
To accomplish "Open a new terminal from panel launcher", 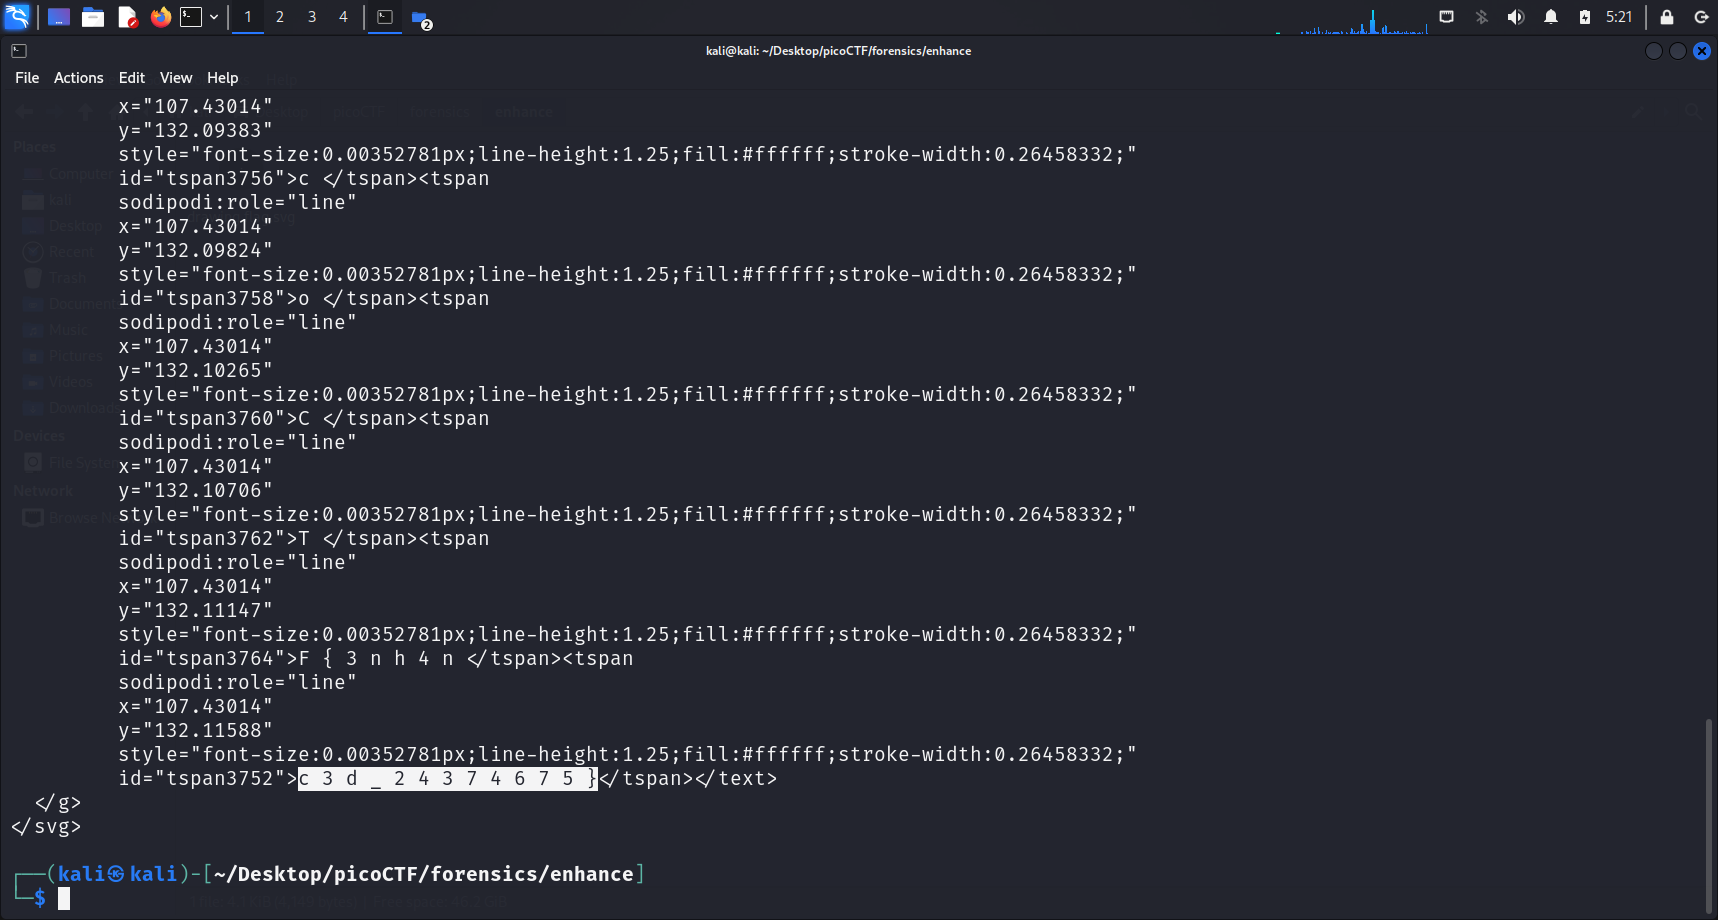I will [x=191, y=17].
